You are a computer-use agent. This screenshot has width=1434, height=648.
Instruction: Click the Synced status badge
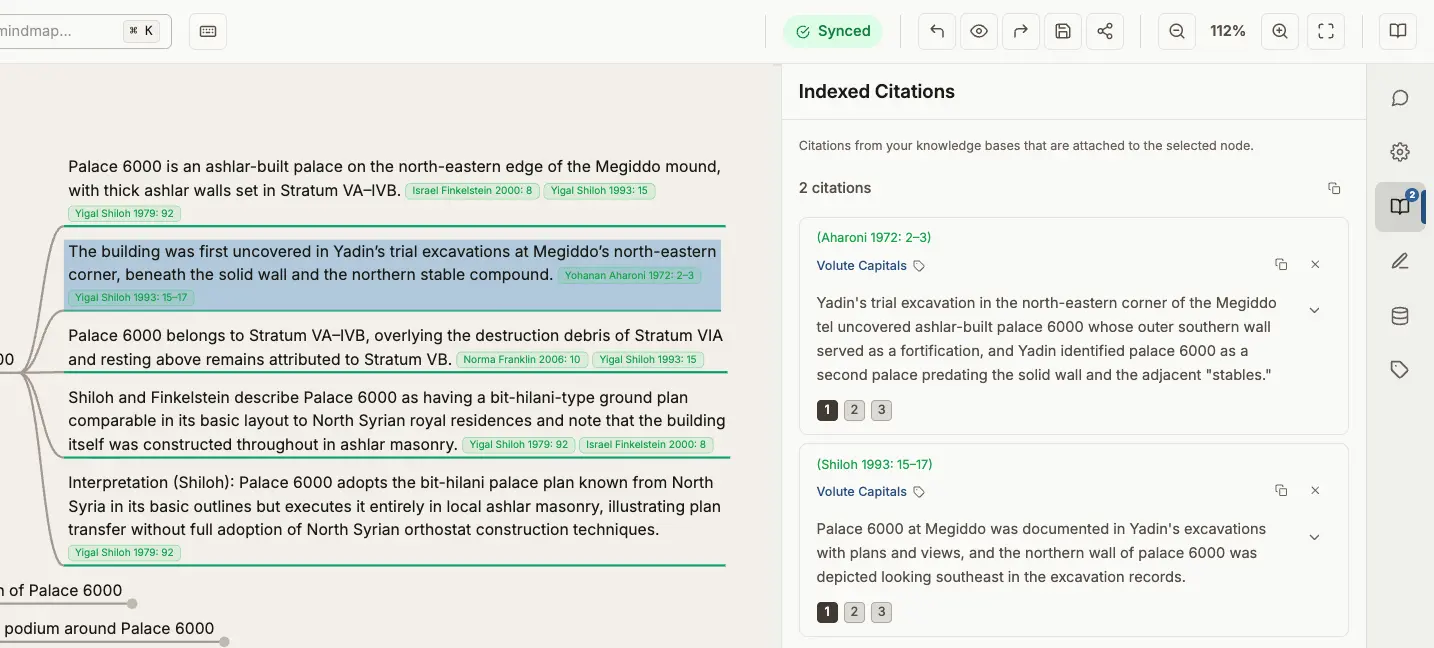[x=833, y=31]
